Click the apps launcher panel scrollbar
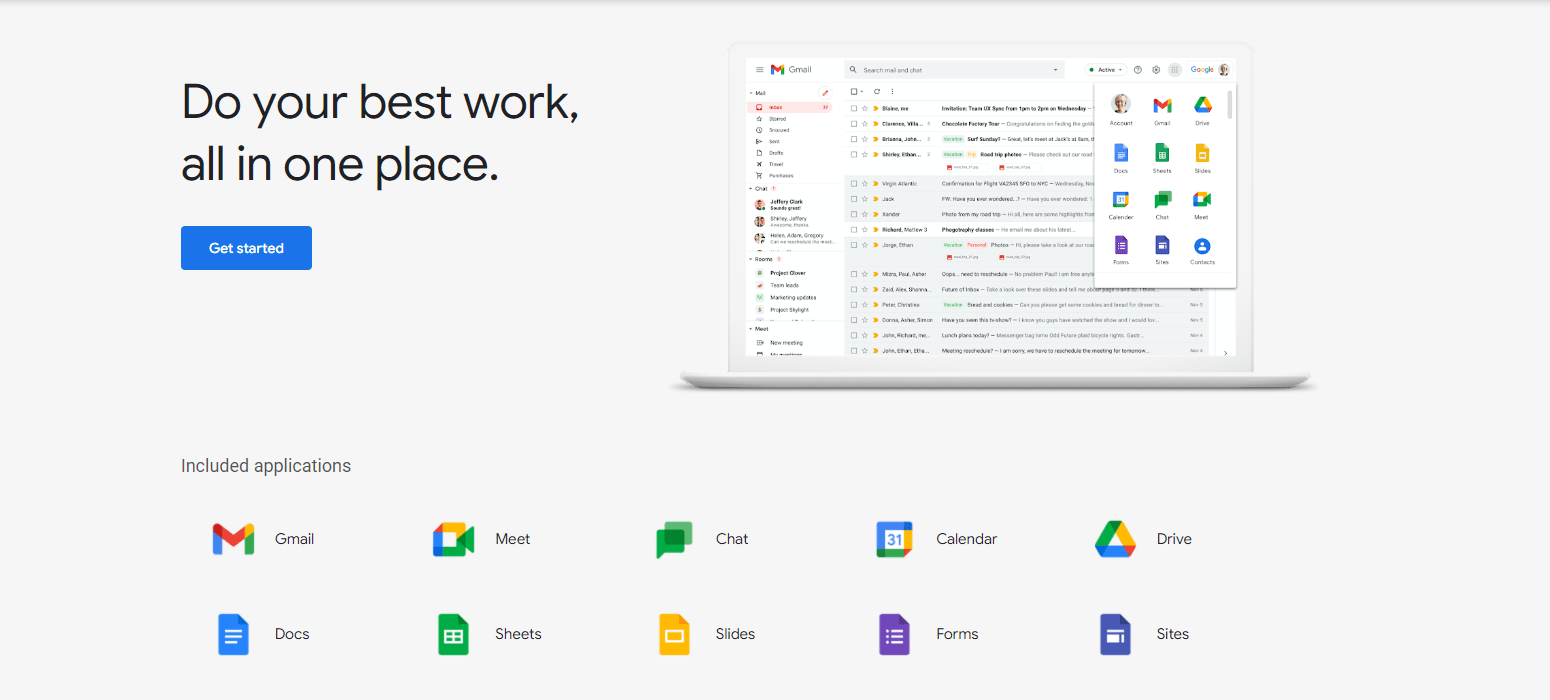Screen dimensions: 1550x700 pyautogui.click(x=1229, y=104)
